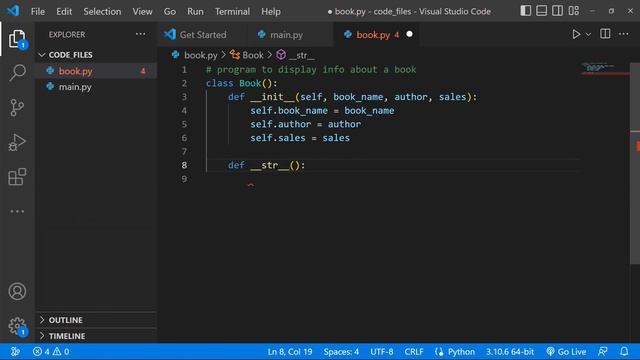640x360 pixels.
Task: Open the Terminal menu
Action: pos(232,11)
